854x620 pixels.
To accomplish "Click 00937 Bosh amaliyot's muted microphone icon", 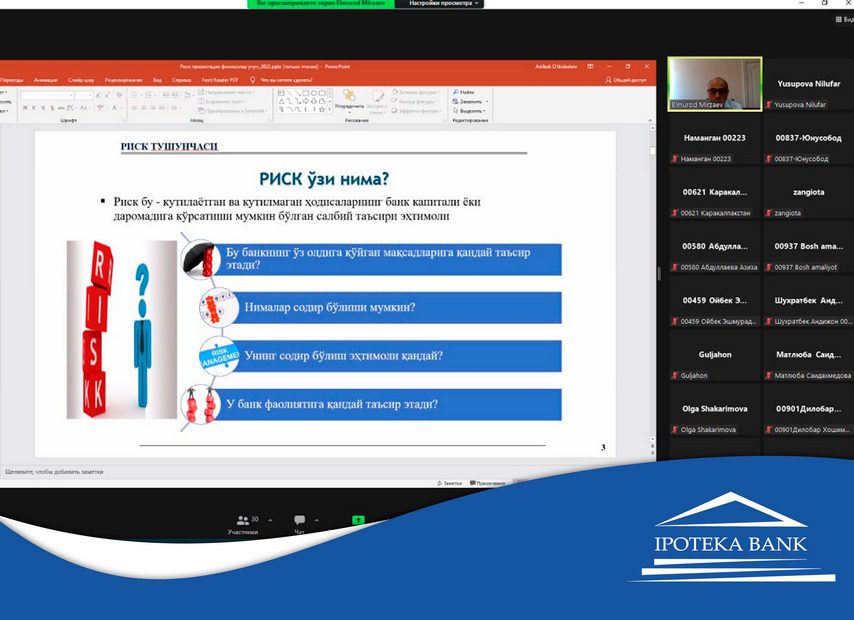I will [x=768, y=267].
